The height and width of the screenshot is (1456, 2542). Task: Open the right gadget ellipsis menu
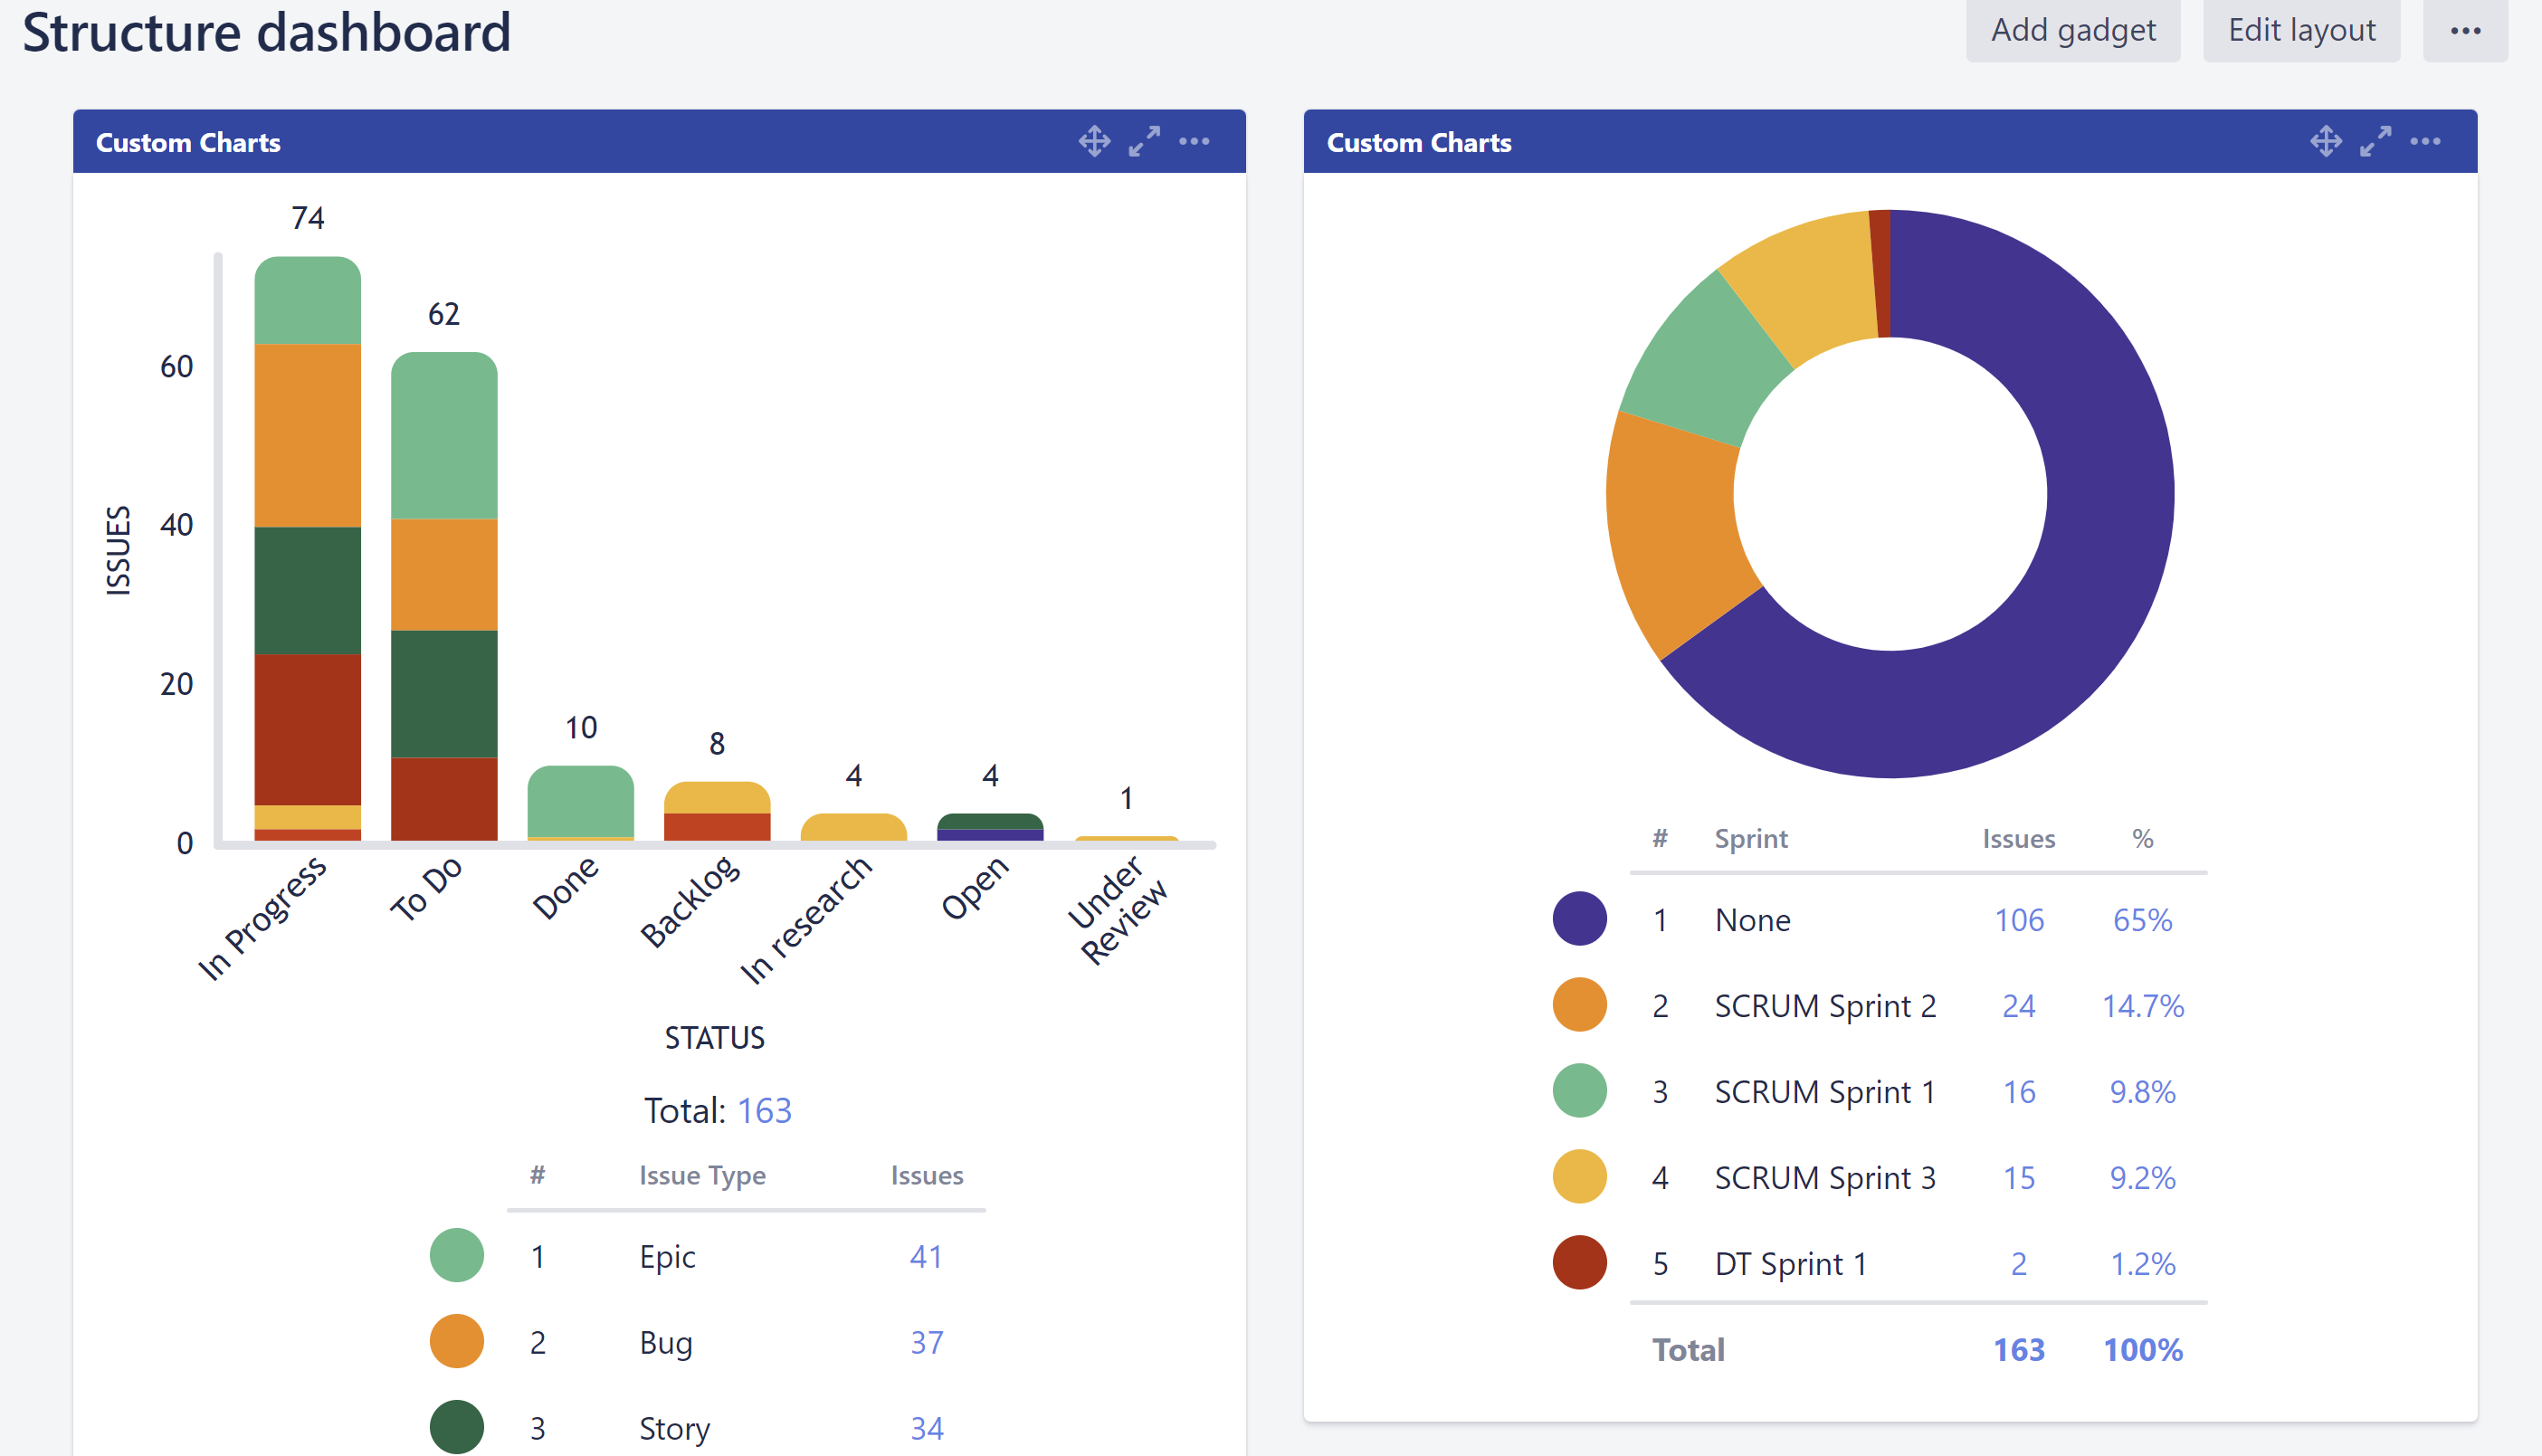pyautogui.click(x=2424, y=141)
